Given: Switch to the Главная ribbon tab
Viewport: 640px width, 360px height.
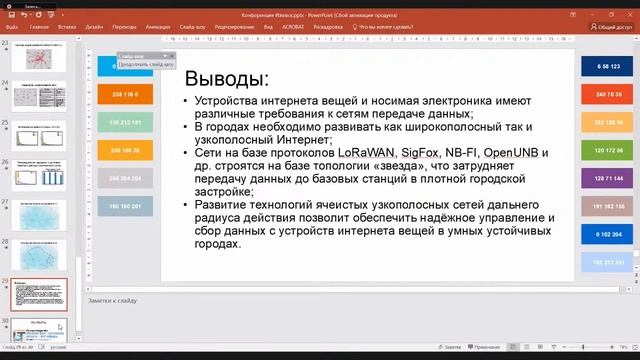Looking at the screenshot, I should coord(39,27).
